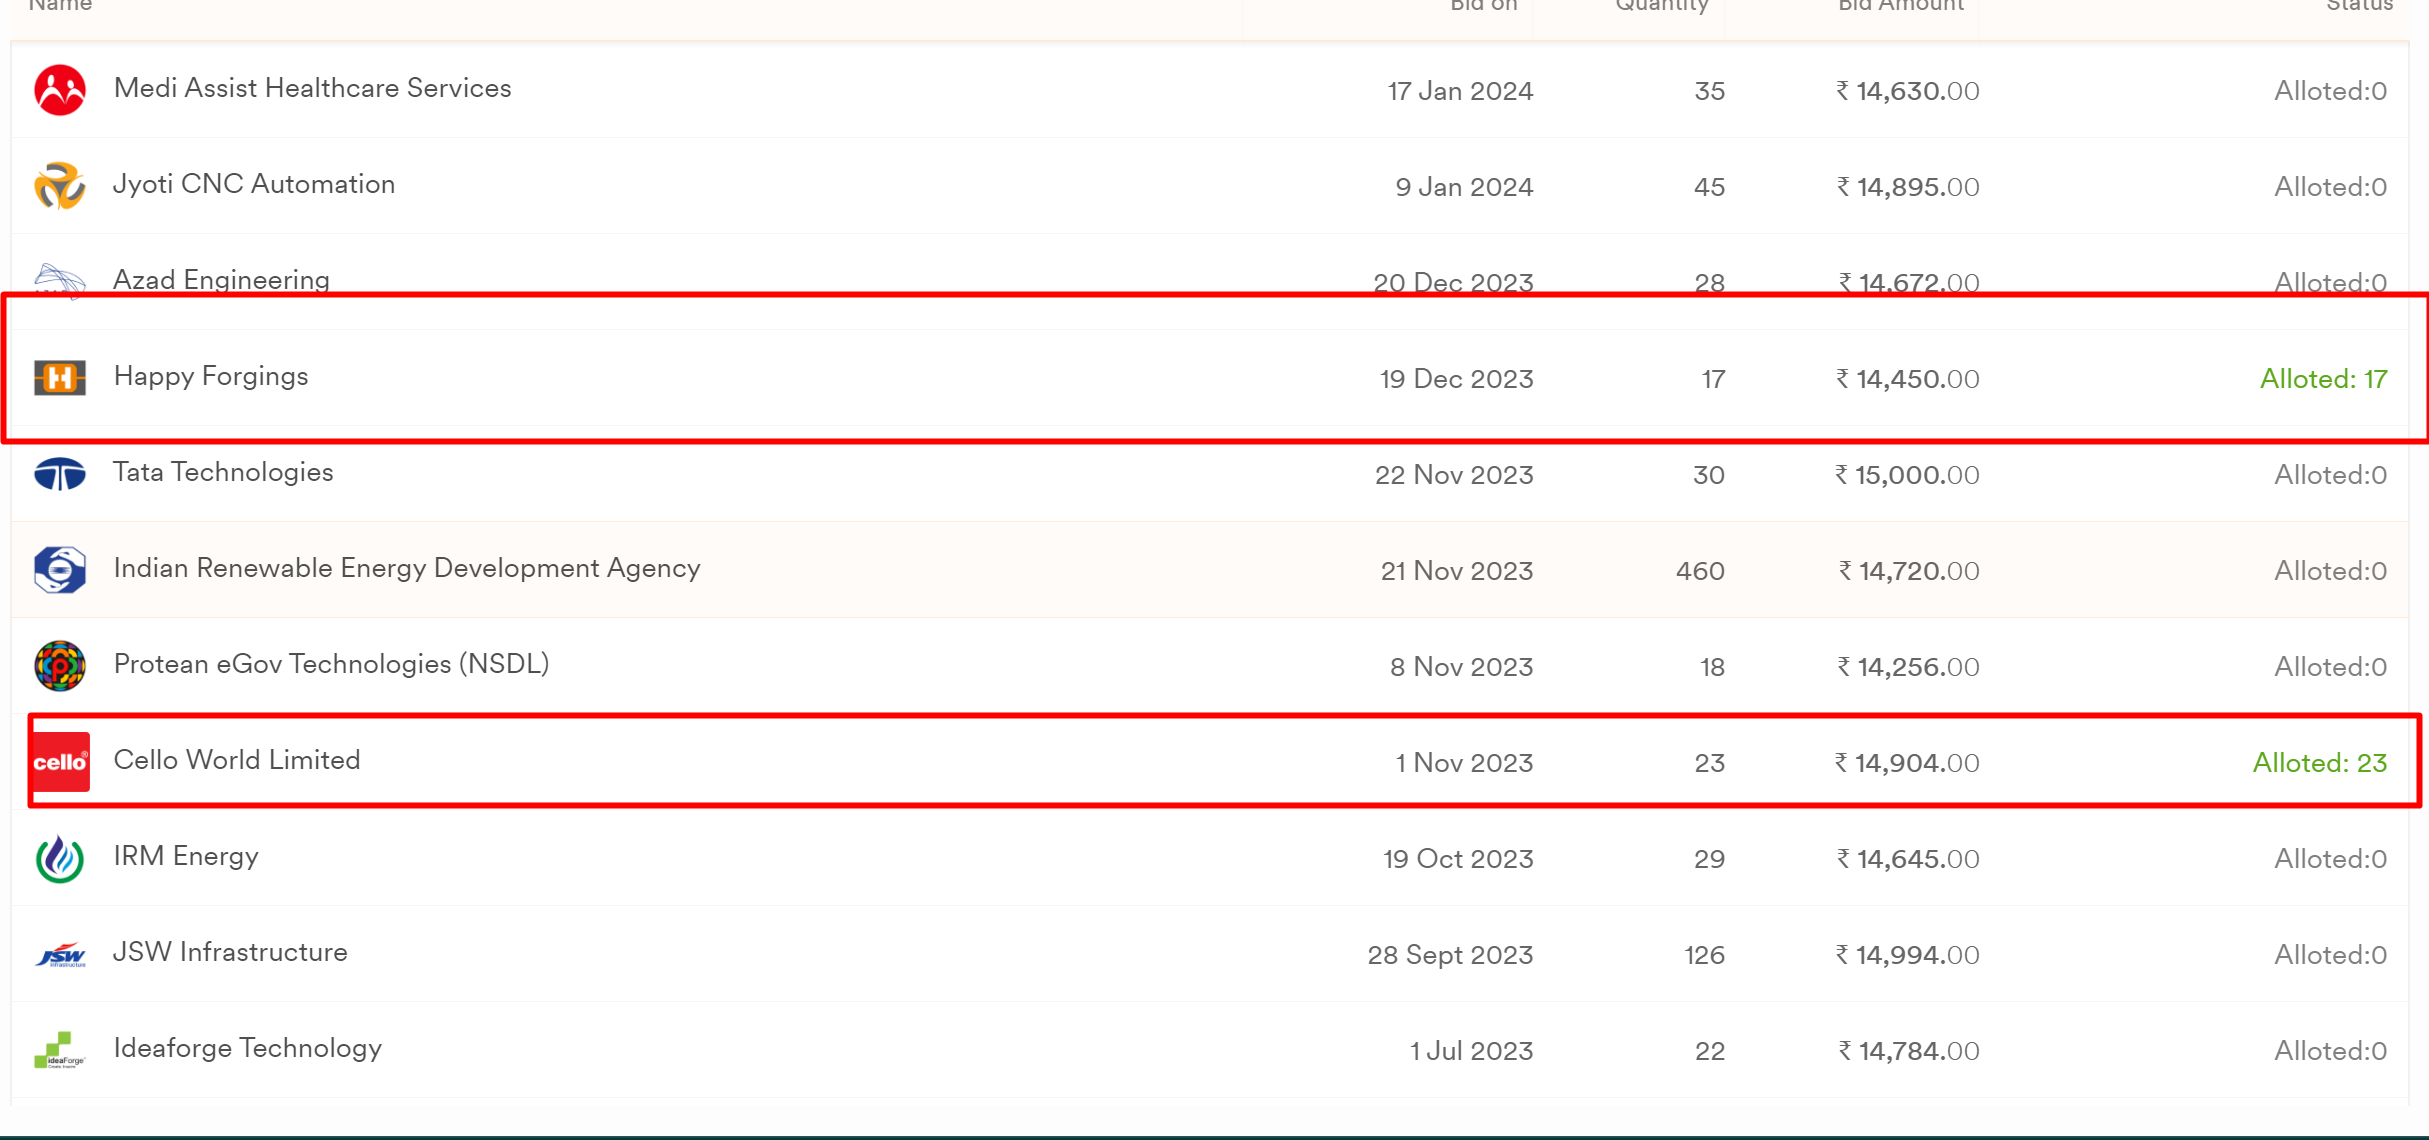Select Cello World Limited name
The image size is (2429, 1140).
pos(237,760)
